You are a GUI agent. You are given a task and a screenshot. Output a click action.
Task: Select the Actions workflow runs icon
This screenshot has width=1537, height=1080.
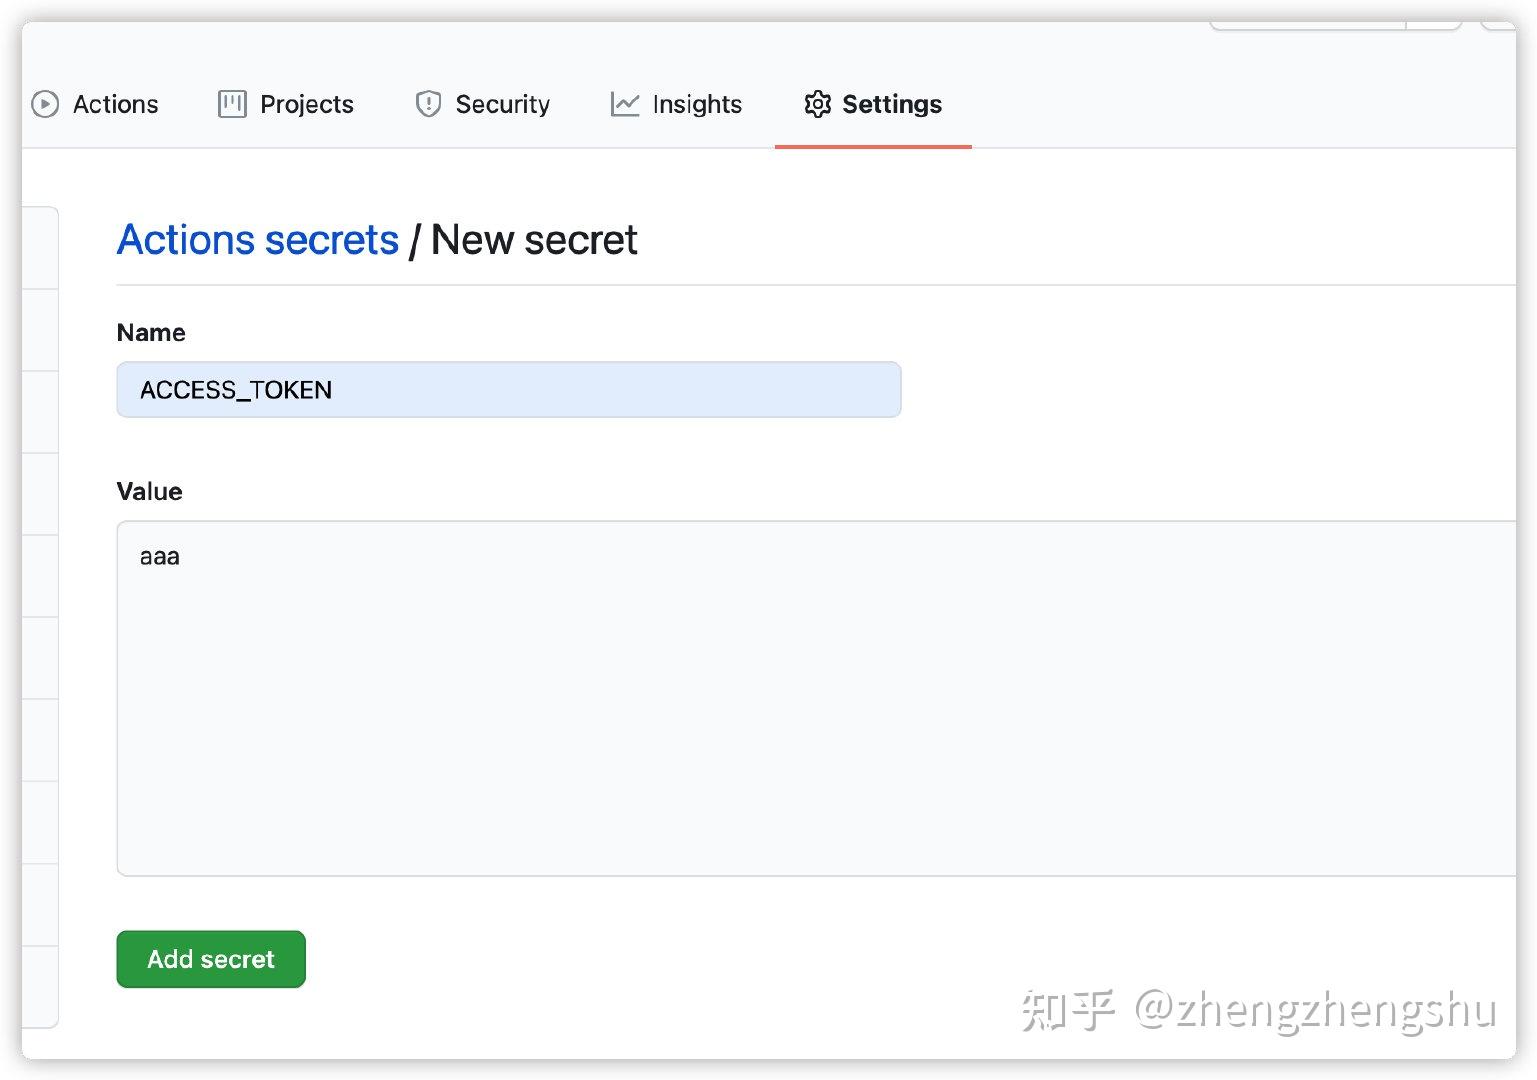[x=45, y=104]
